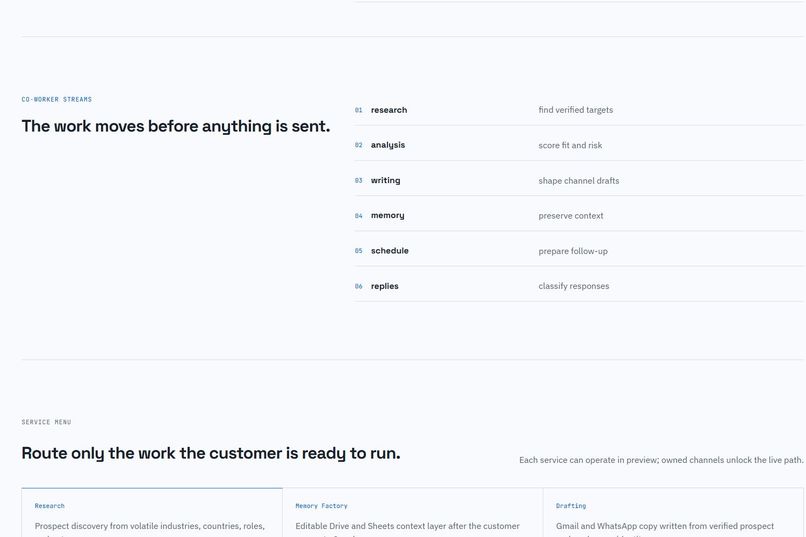This screenshot has height=537, width=806.
Task: Click the 'Gmail and WhatsApp copy' text
Action: 665,526
